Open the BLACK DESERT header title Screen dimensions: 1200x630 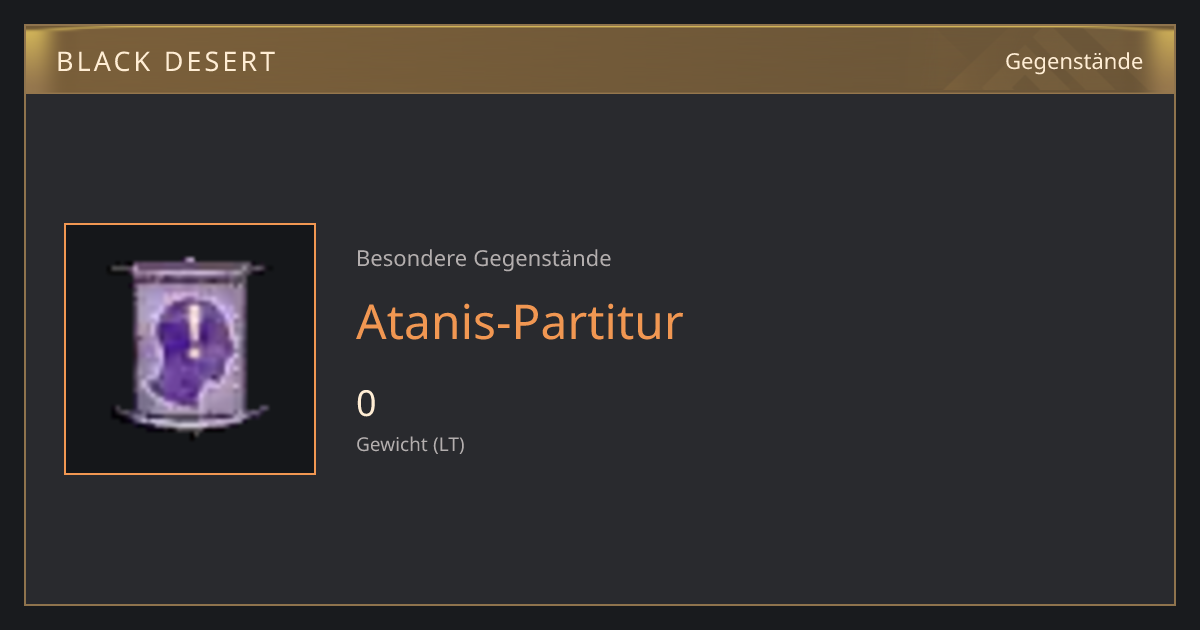point(166,62)
